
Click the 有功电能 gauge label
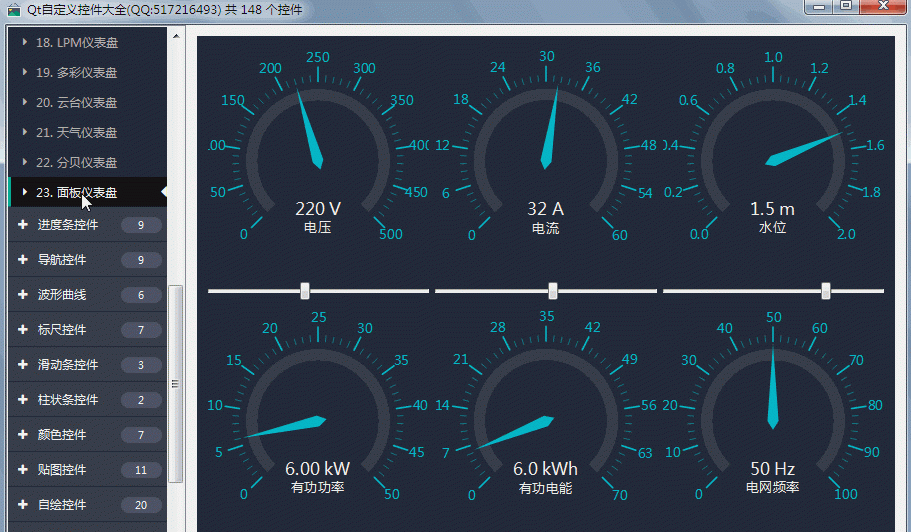546,488
